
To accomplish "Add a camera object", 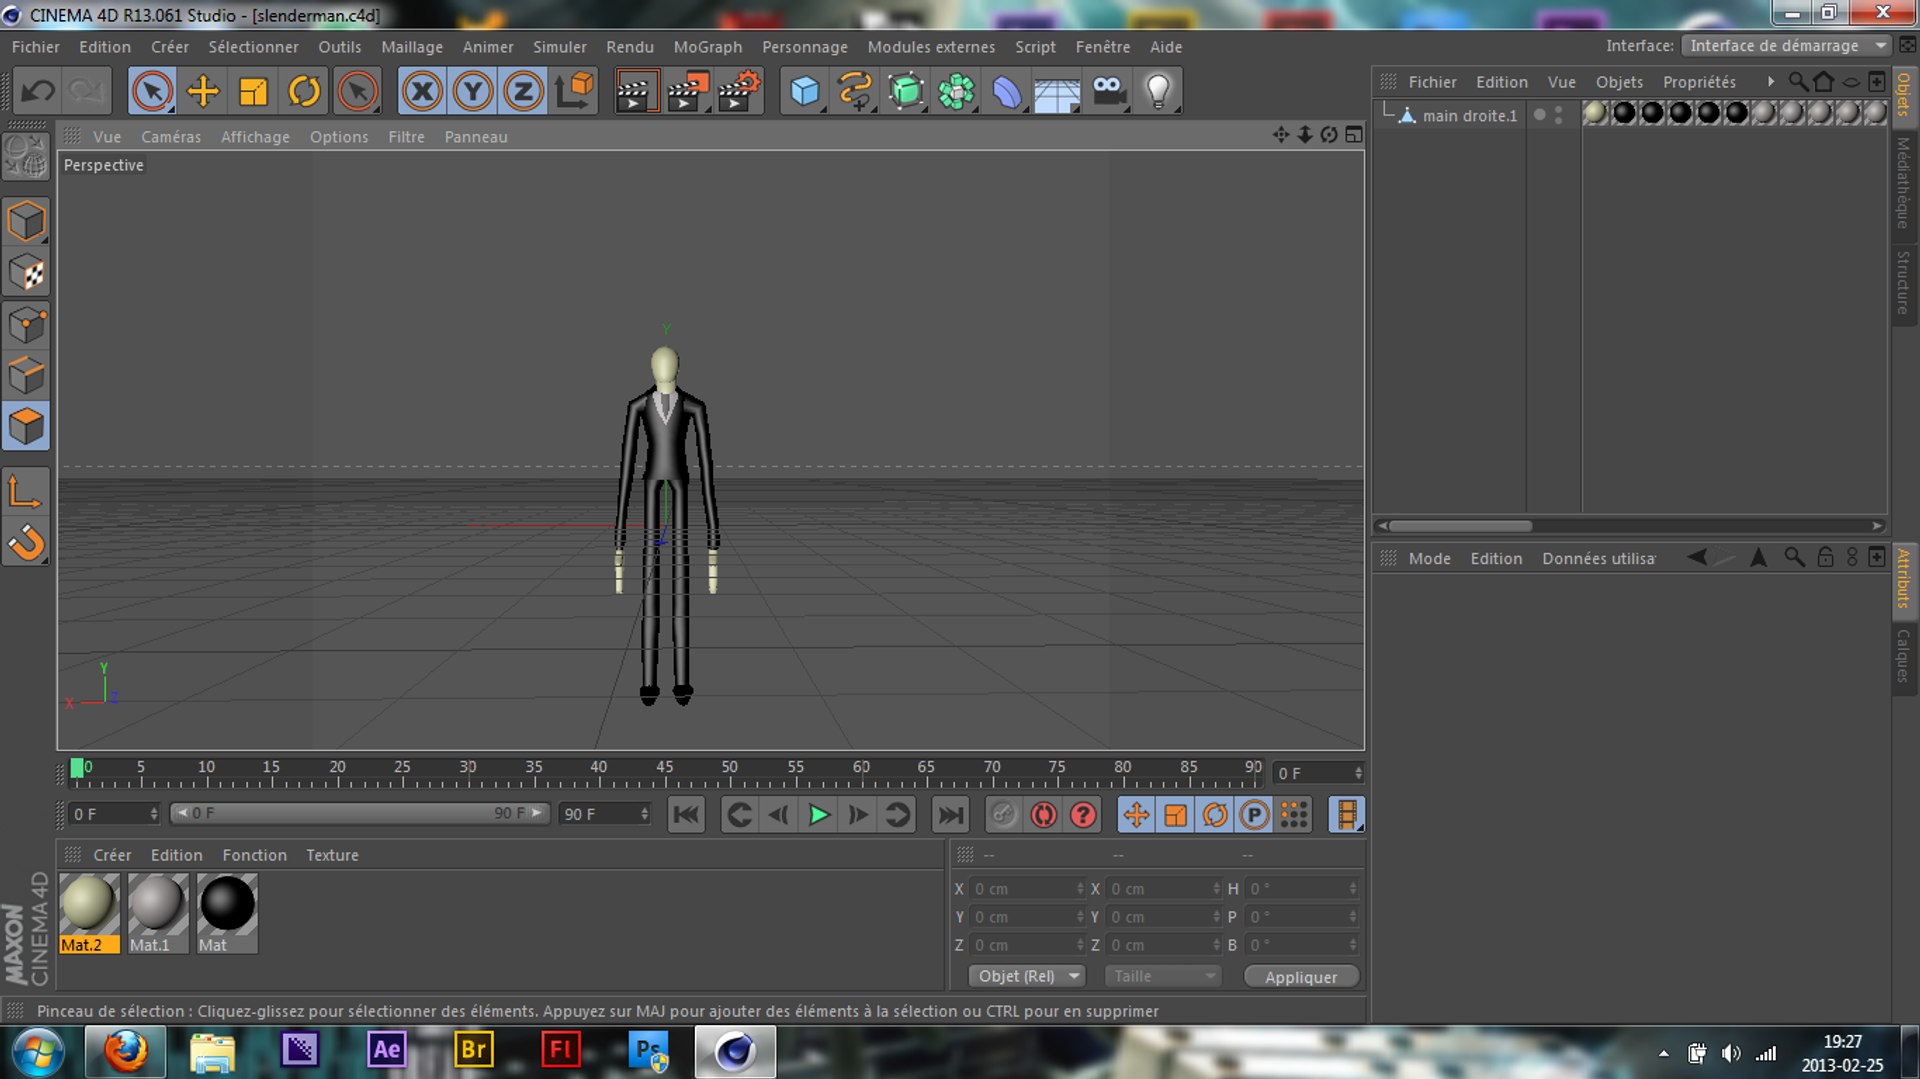I will tap(1108, 91).
